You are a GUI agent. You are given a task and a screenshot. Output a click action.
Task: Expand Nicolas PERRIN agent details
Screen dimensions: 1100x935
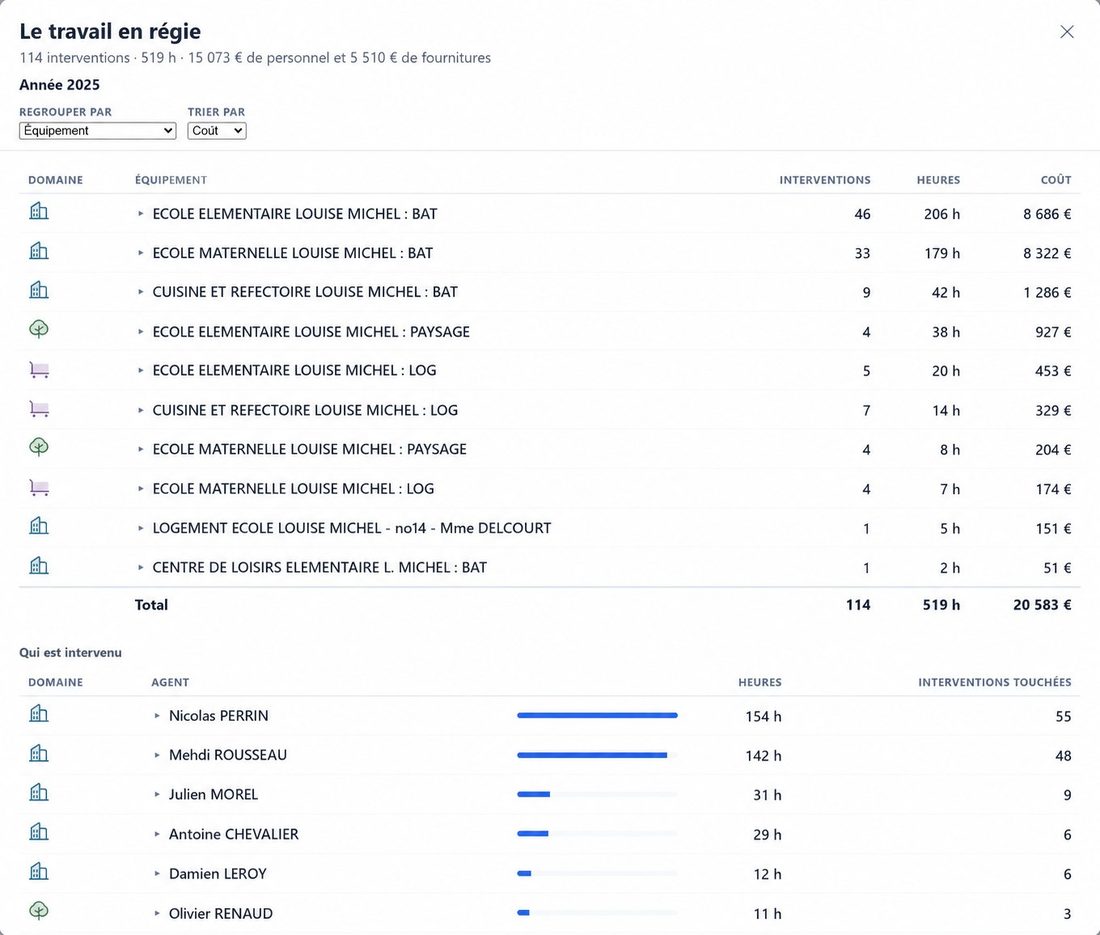tap(157, 715)
